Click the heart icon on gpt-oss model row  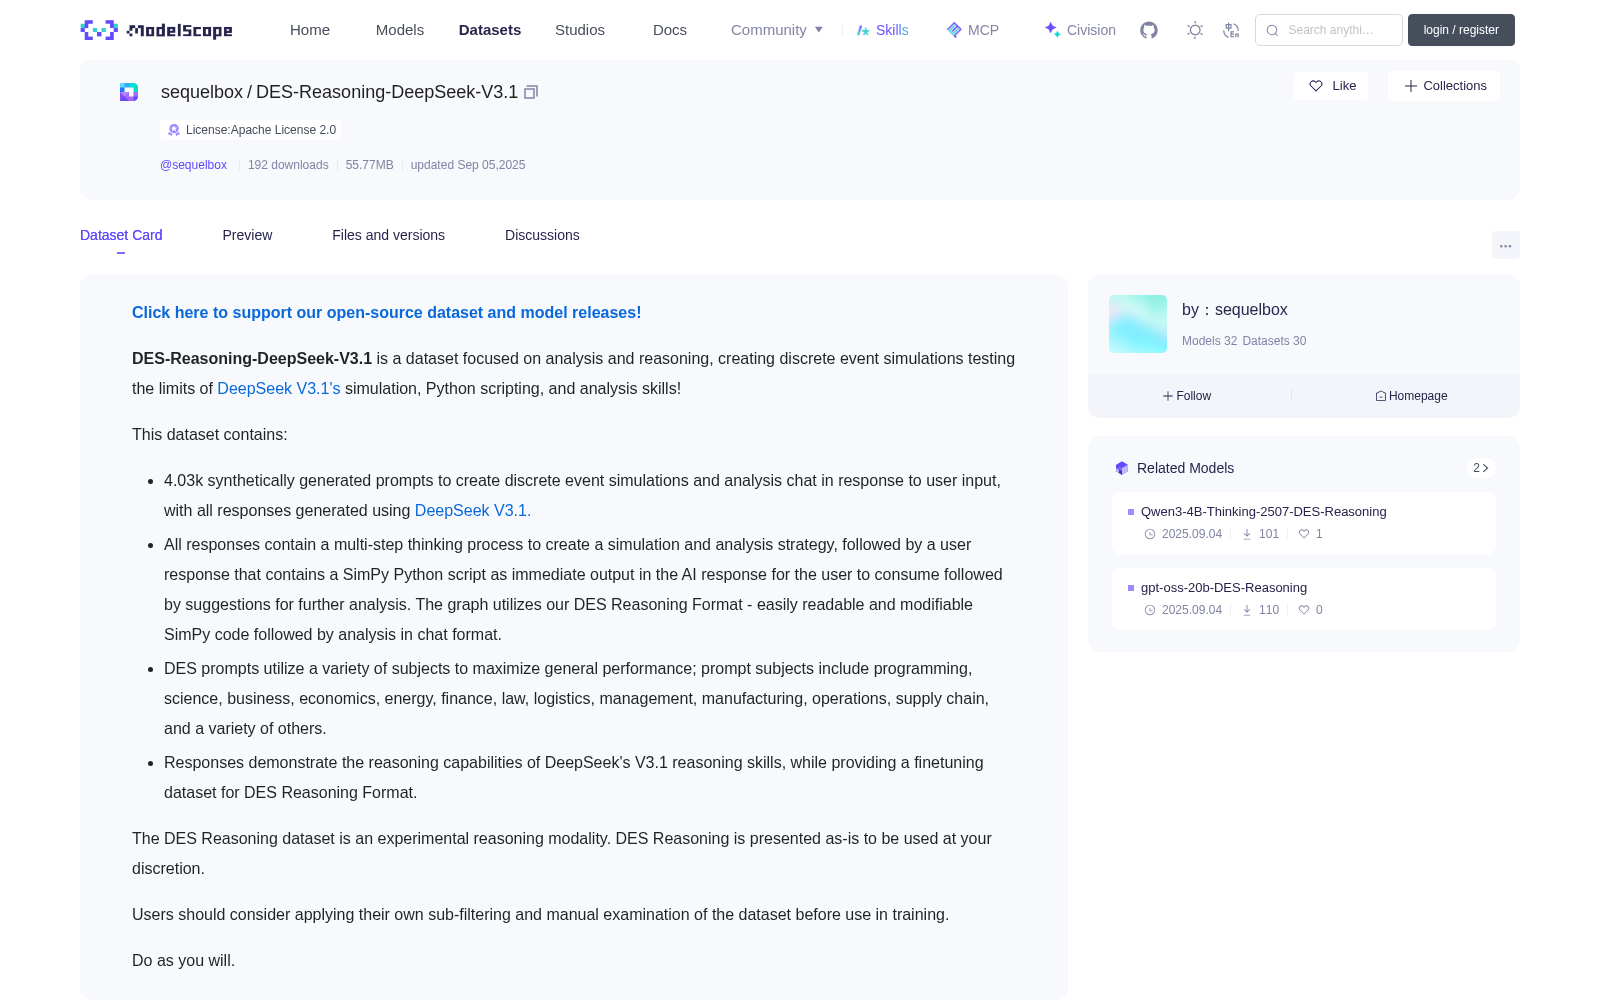(x=1304, y=610)
